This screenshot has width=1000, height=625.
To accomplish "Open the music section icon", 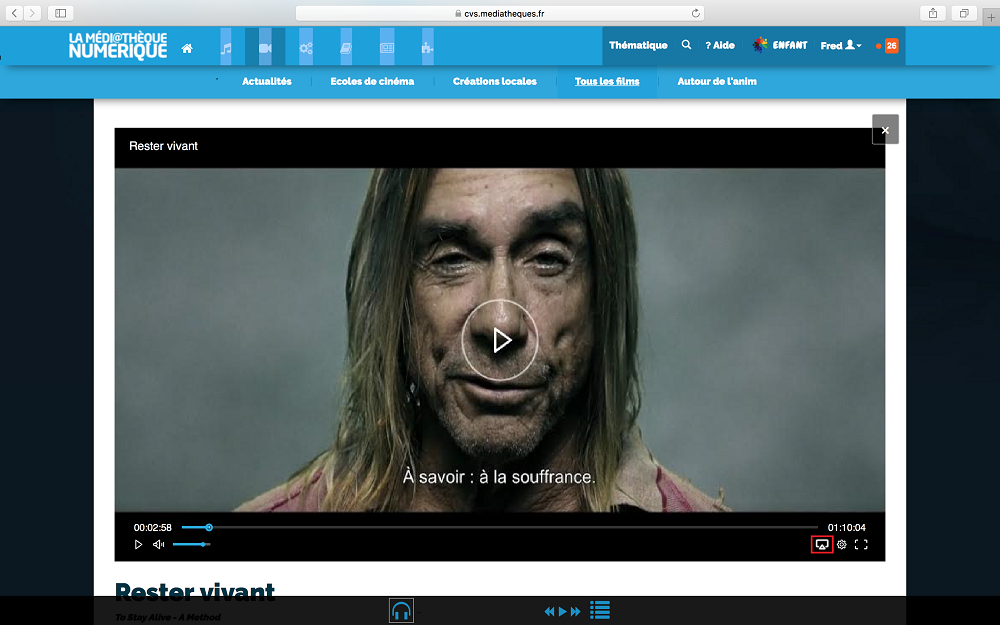I will pos(226,47).
